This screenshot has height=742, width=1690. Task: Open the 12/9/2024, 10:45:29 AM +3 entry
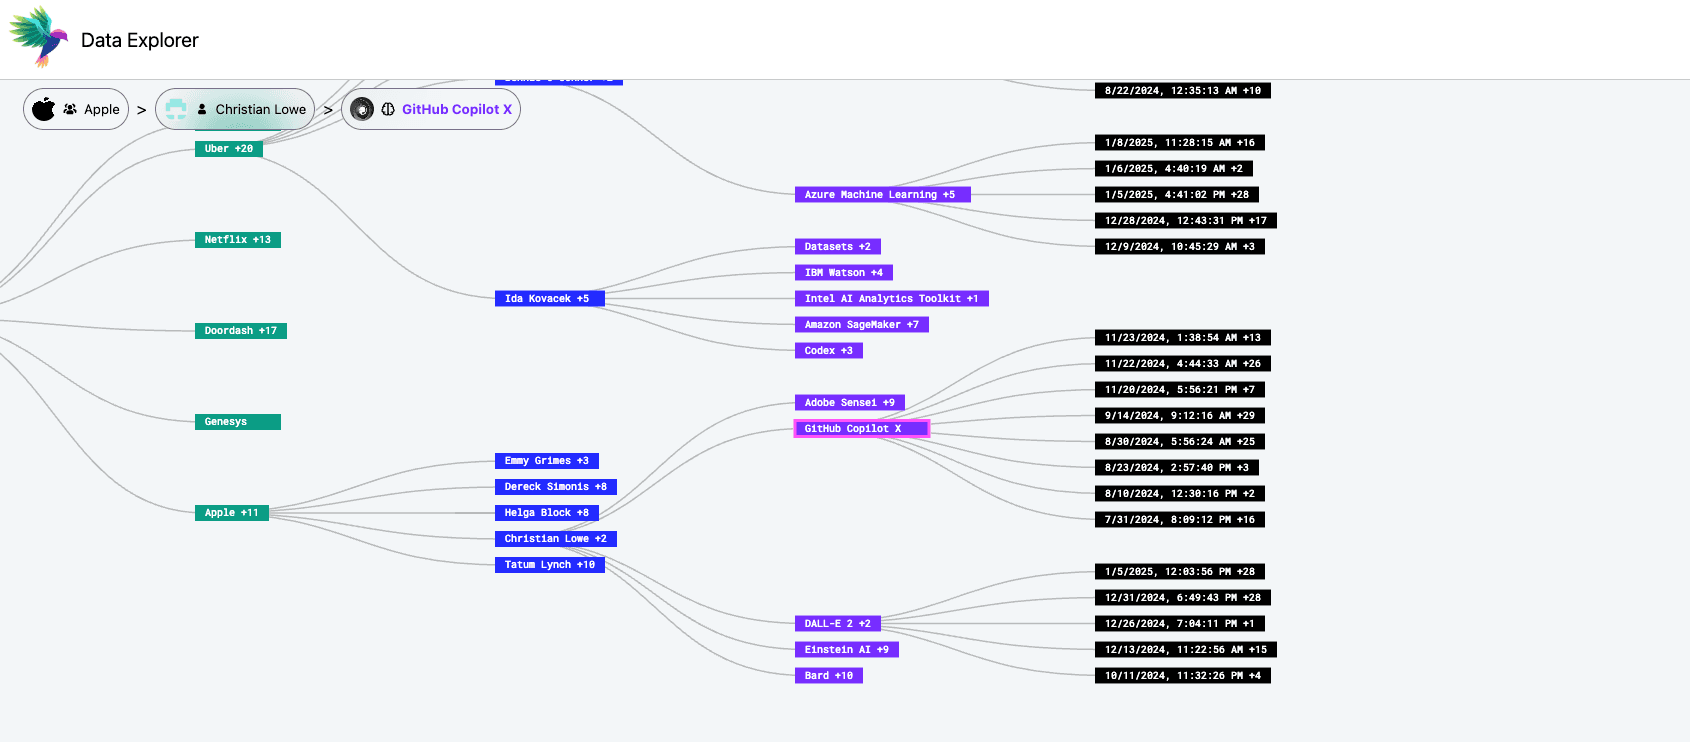pos(1180,247)
